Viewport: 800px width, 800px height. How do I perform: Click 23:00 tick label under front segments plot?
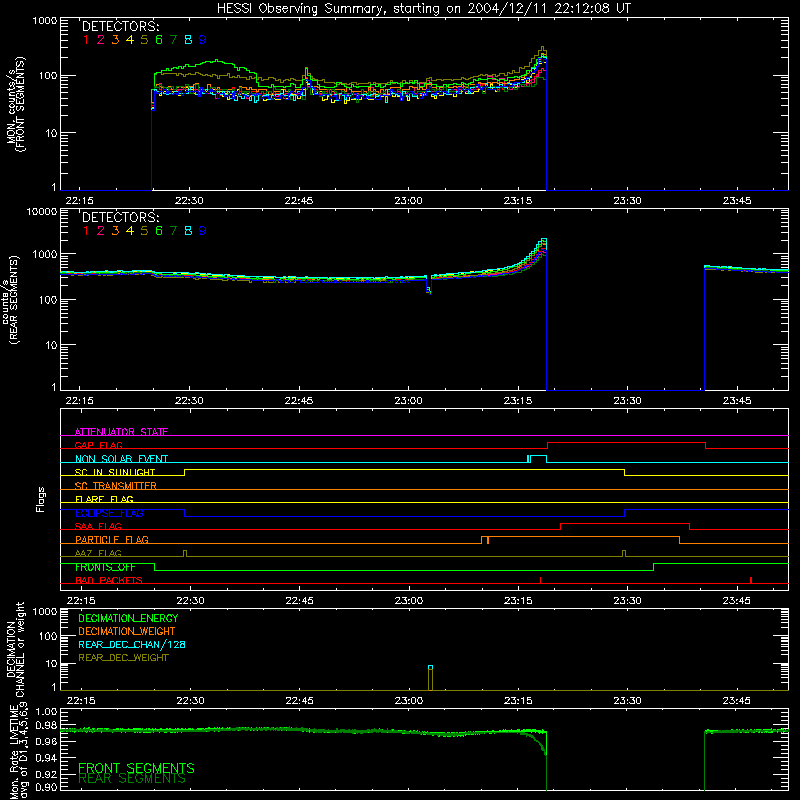tap(408, 201)
